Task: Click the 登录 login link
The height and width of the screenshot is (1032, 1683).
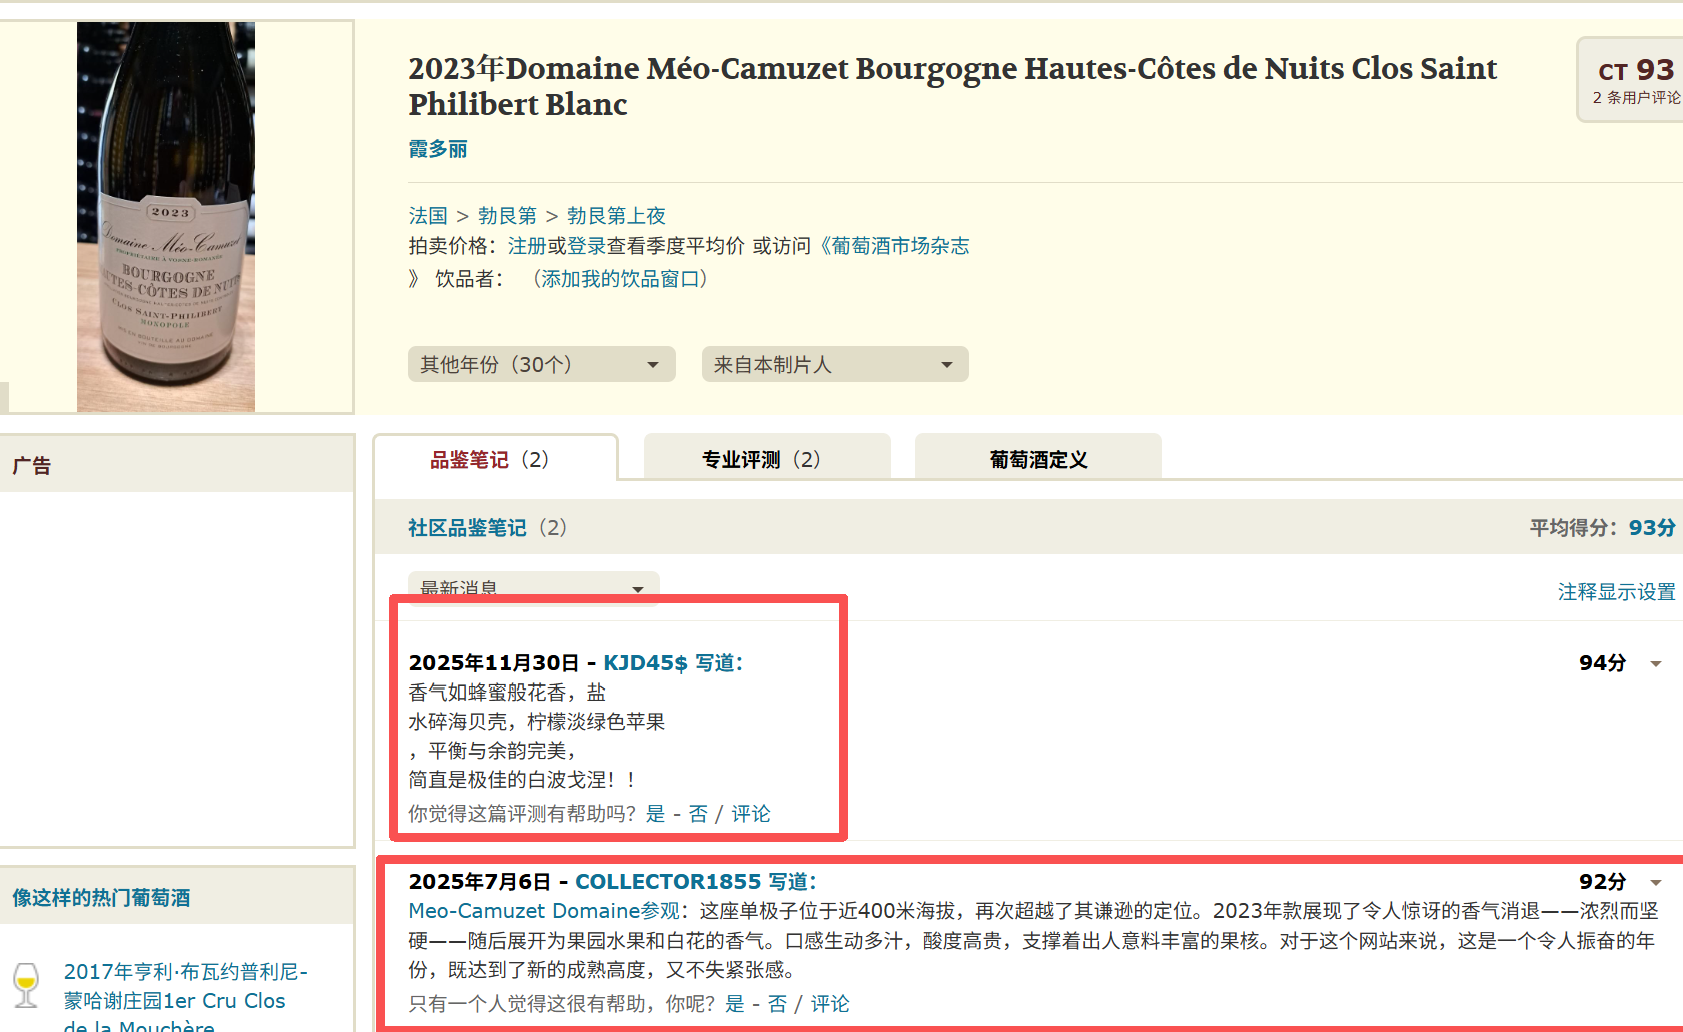Action: (x=587, y=246)
